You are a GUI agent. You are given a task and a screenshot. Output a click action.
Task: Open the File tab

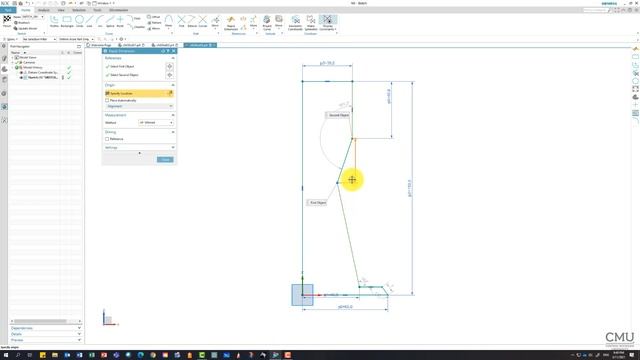point(8,10)
